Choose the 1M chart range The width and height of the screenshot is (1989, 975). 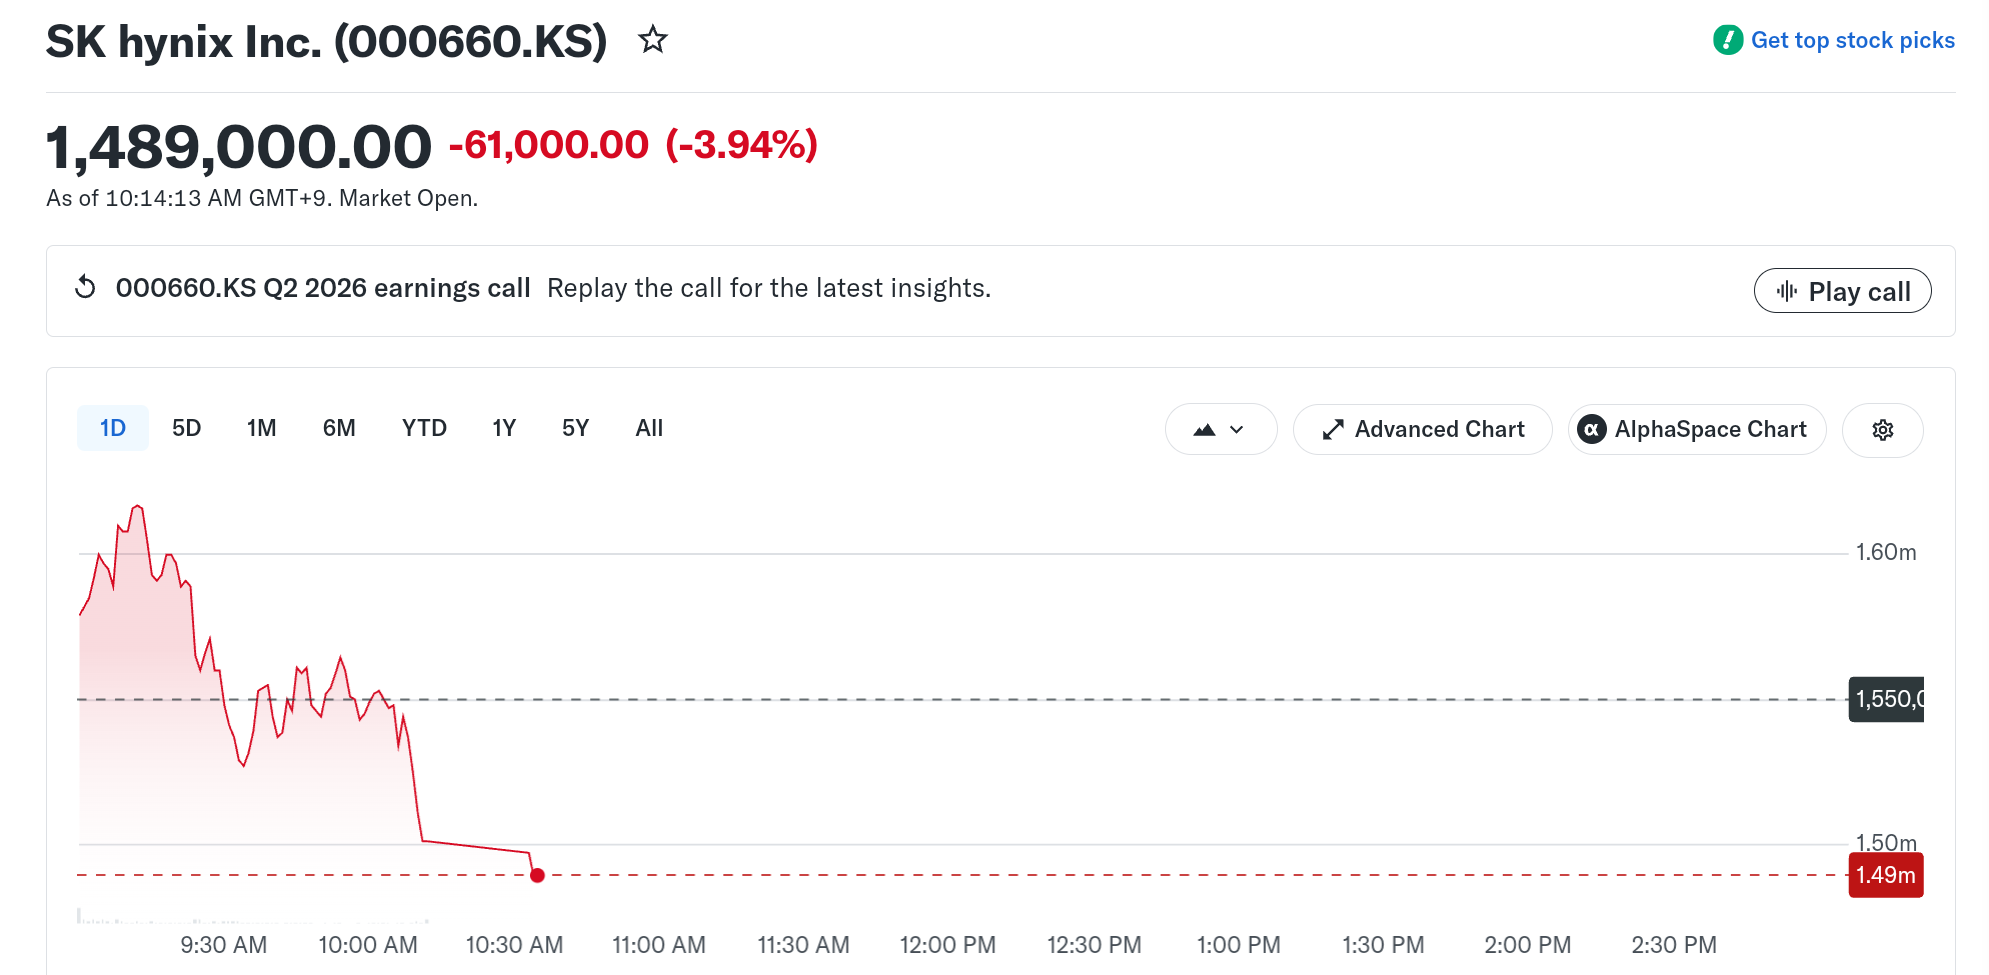262,428
